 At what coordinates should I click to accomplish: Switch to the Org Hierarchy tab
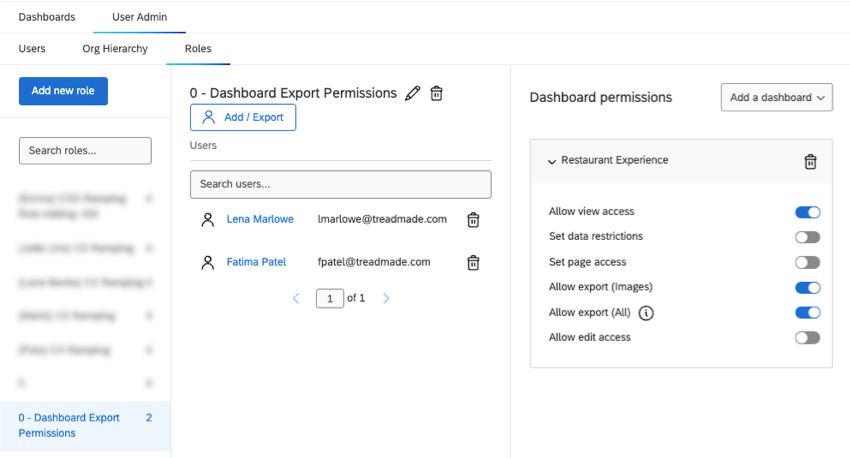(x=115, y=48)
